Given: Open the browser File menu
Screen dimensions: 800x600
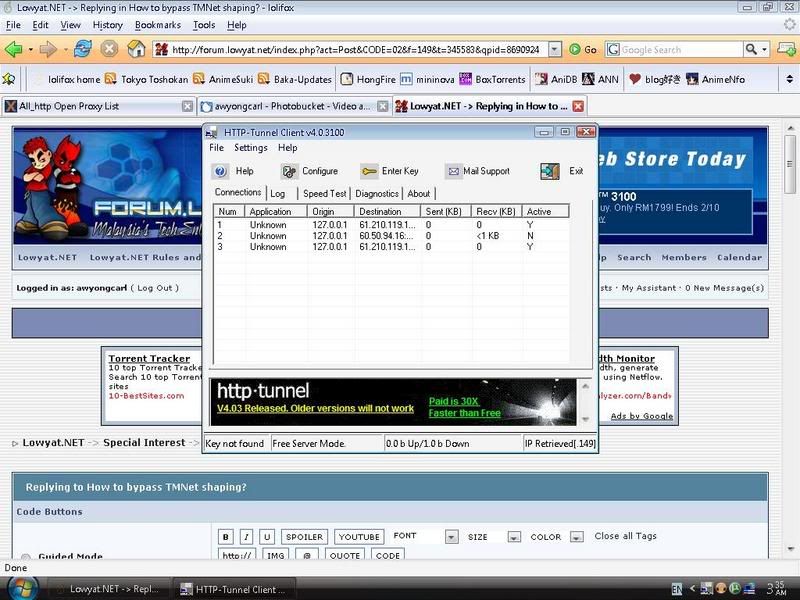Looking at the screenshot, I should tap(13, 25).
